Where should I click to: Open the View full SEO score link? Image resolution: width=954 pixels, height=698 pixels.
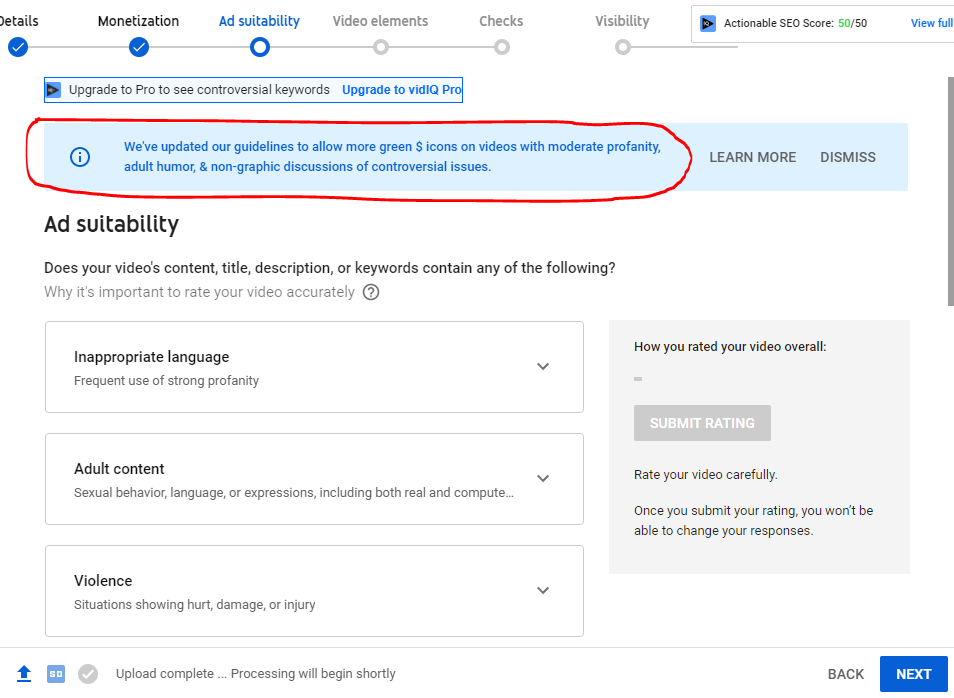[931, 24]
